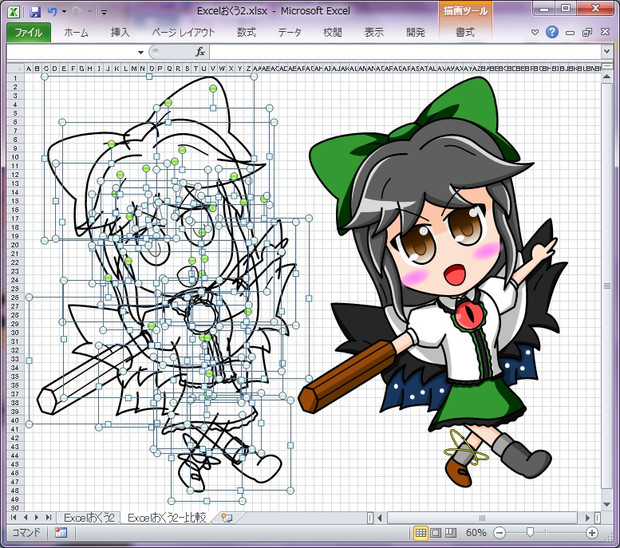620x548 pixels.
Task: Click the macro recording icon in status bar
Action: click(x=61, y=533)
